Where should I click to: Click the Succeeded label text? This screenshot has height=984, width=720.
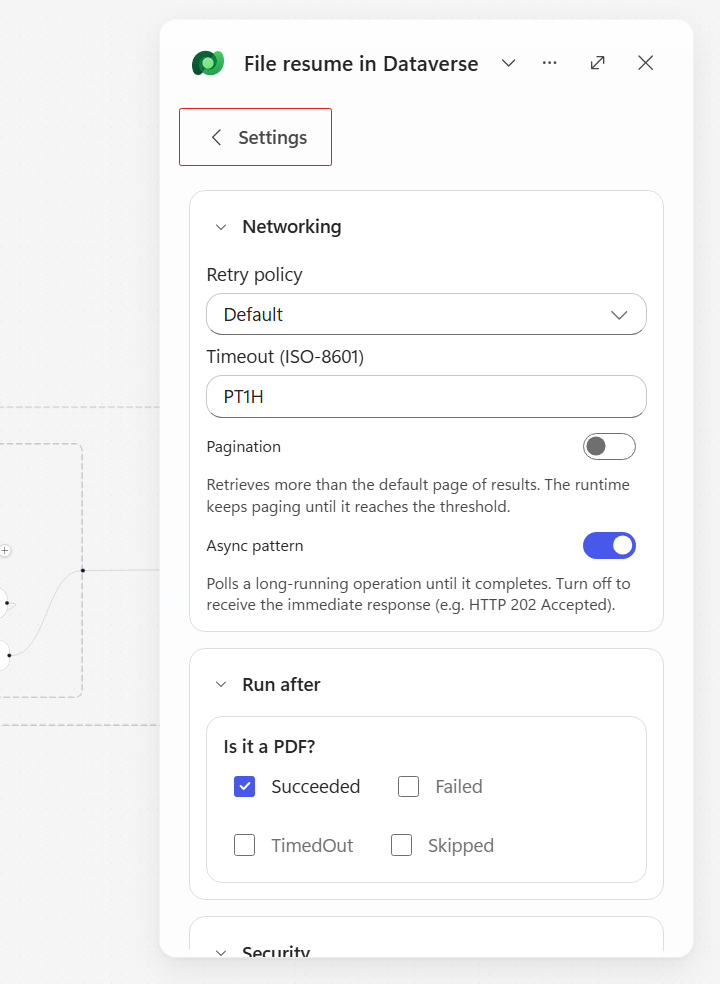click(316, 786)
